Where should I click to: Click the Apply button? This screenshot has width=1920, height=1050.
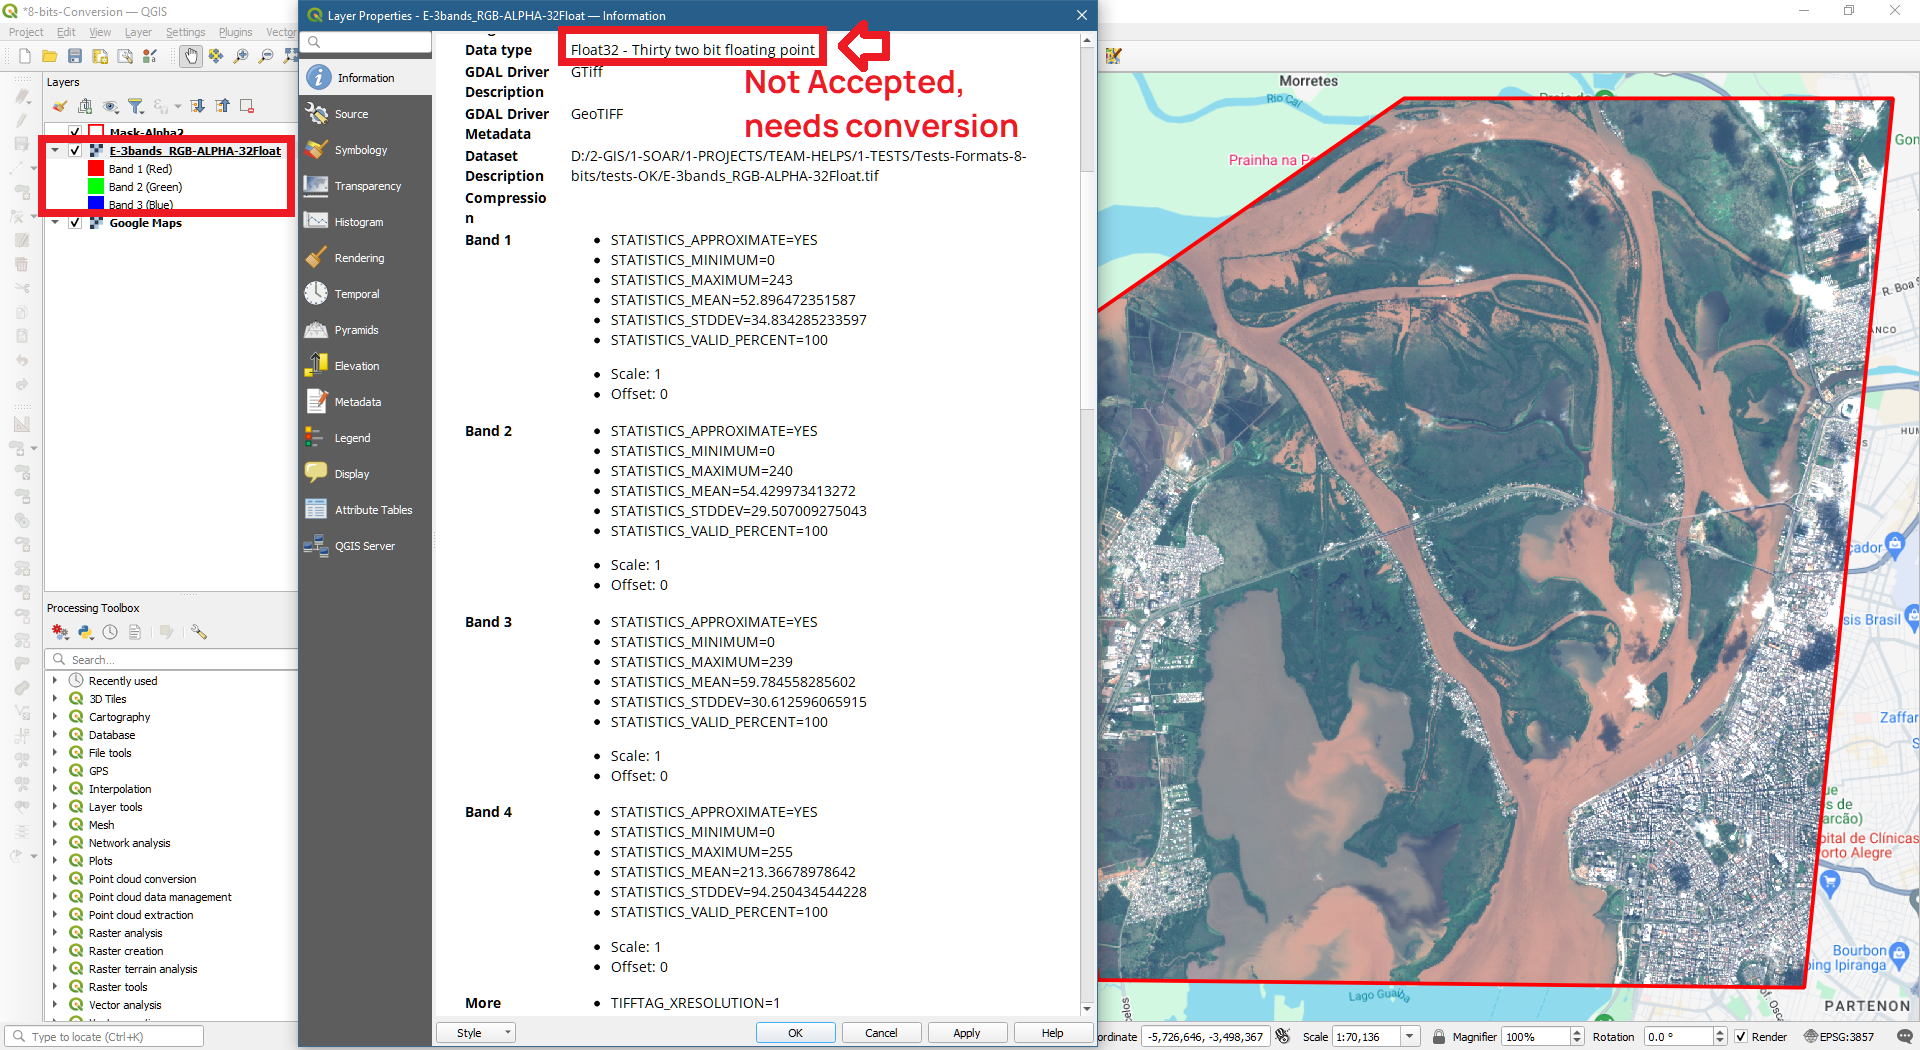966,1032
